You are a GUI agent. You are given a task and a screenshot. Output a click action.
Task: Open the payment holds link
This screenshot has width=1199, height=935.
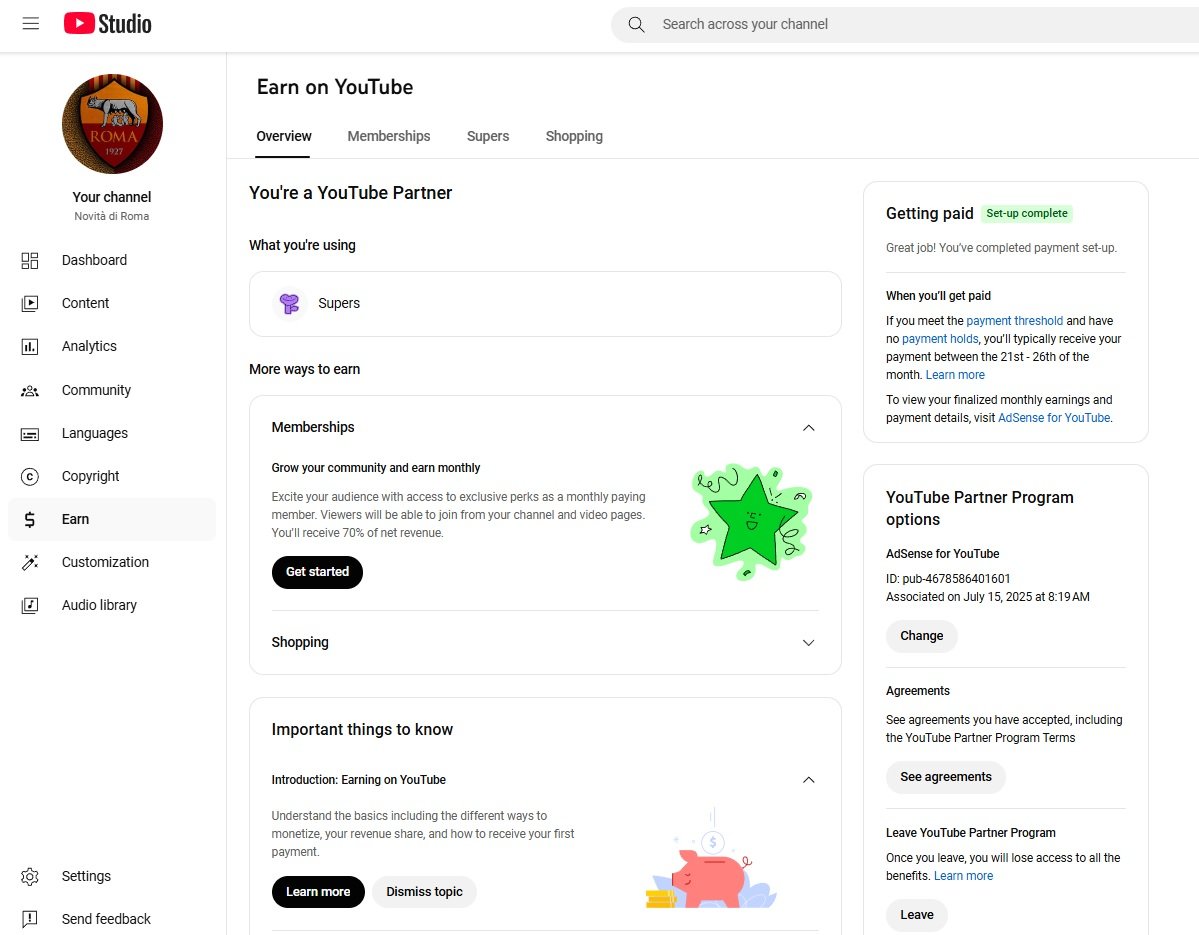[940, 339]
